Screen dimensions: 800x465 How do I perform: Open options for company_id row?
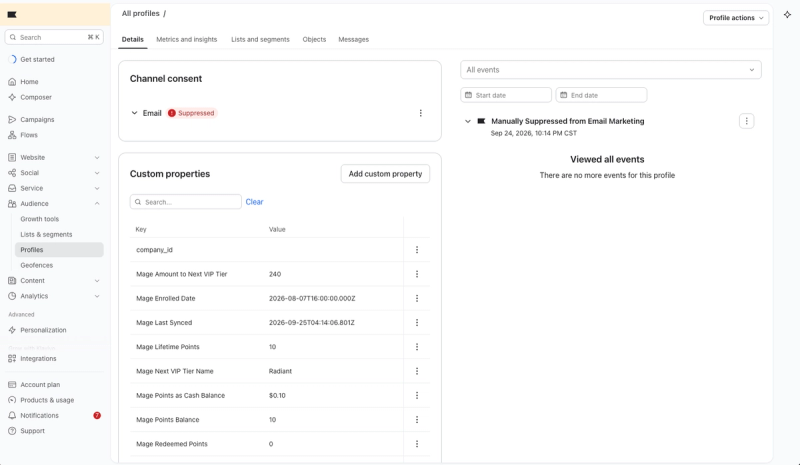tap(417, 250)
